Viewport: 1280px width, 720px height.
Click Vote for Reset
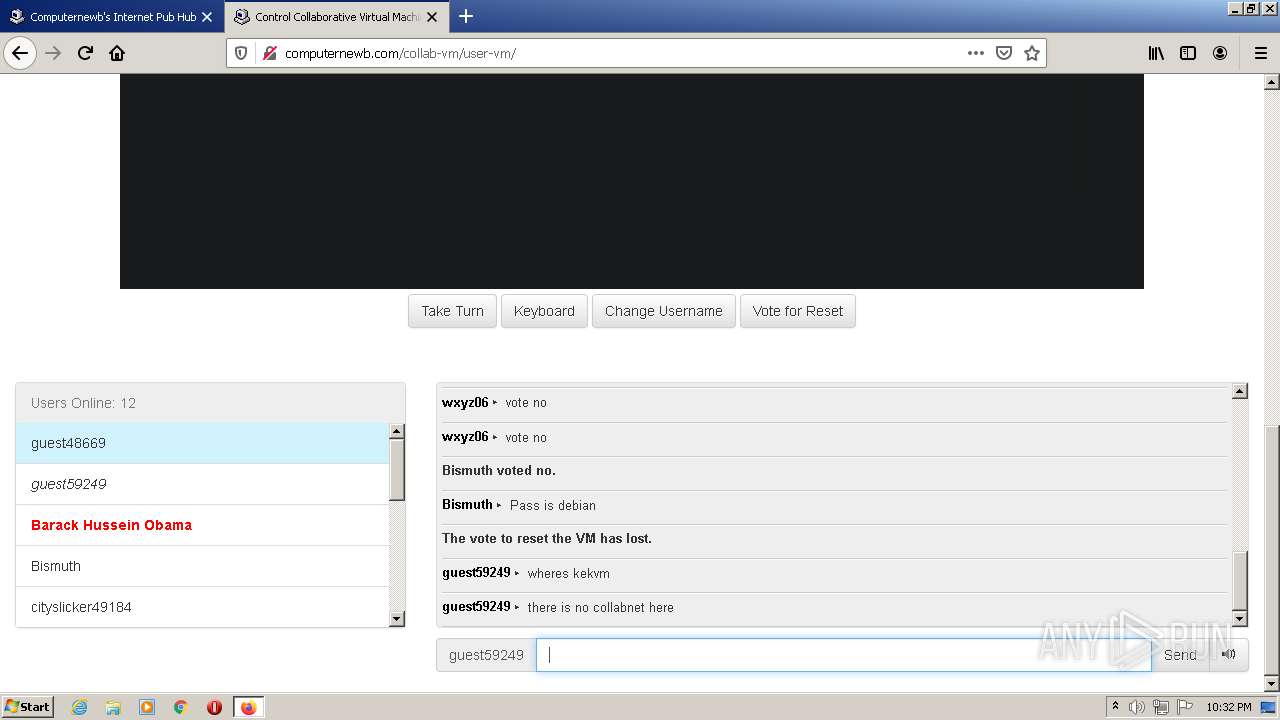[798, 311]
